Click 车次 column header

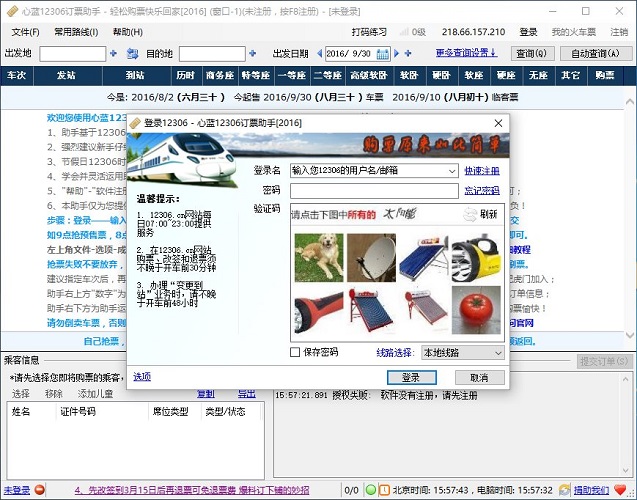coord(17,75)
